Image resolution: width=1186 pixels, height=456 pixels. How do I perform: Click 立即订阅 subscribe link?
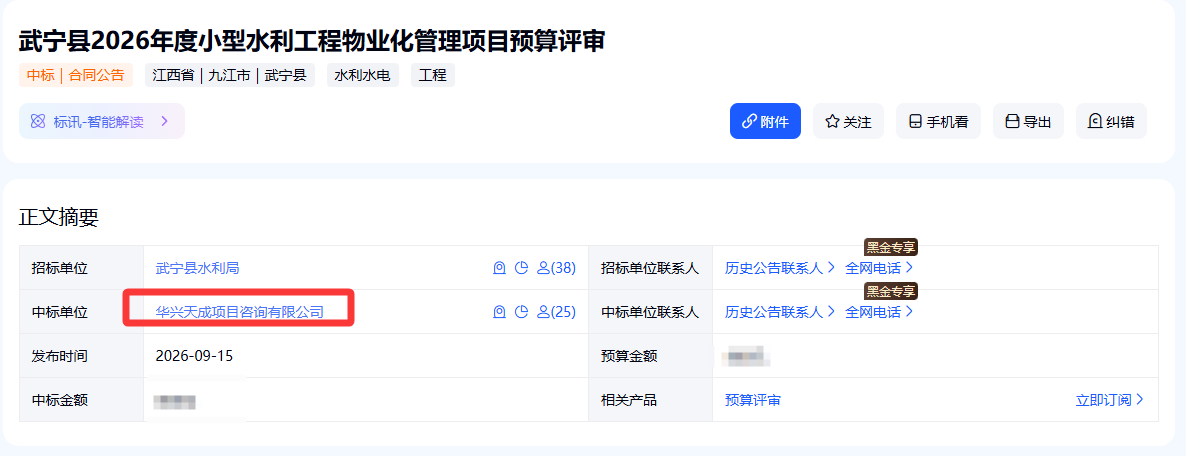pyautogui.click(x=1110, y=399)
